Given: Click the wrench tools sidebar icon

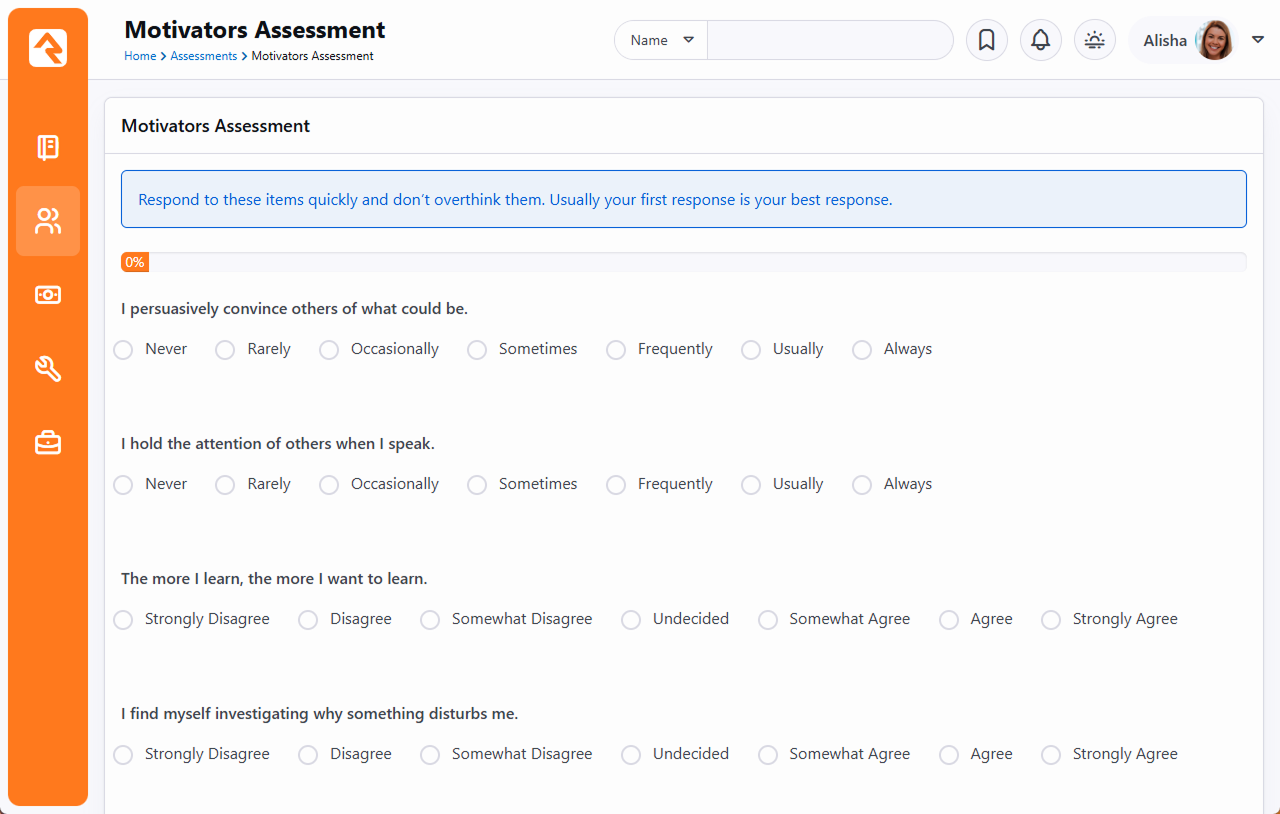Looking at the screenshot, I should [x=48, y=369].
